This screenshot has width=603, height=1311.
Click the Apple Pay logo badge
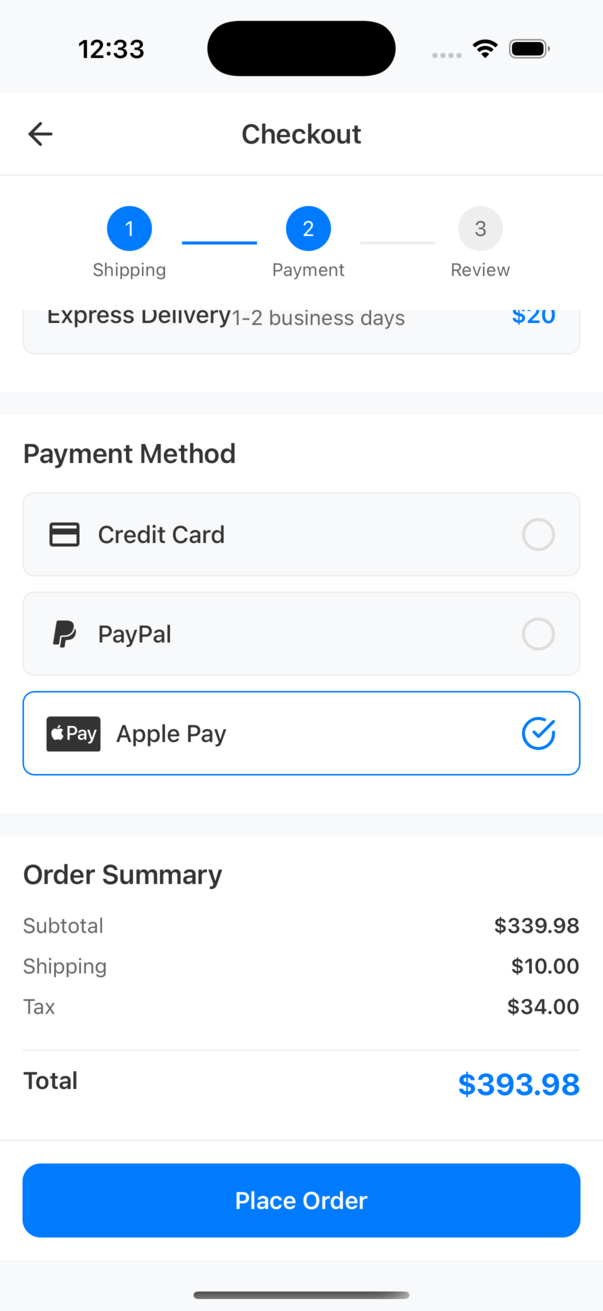pos(73,734)
